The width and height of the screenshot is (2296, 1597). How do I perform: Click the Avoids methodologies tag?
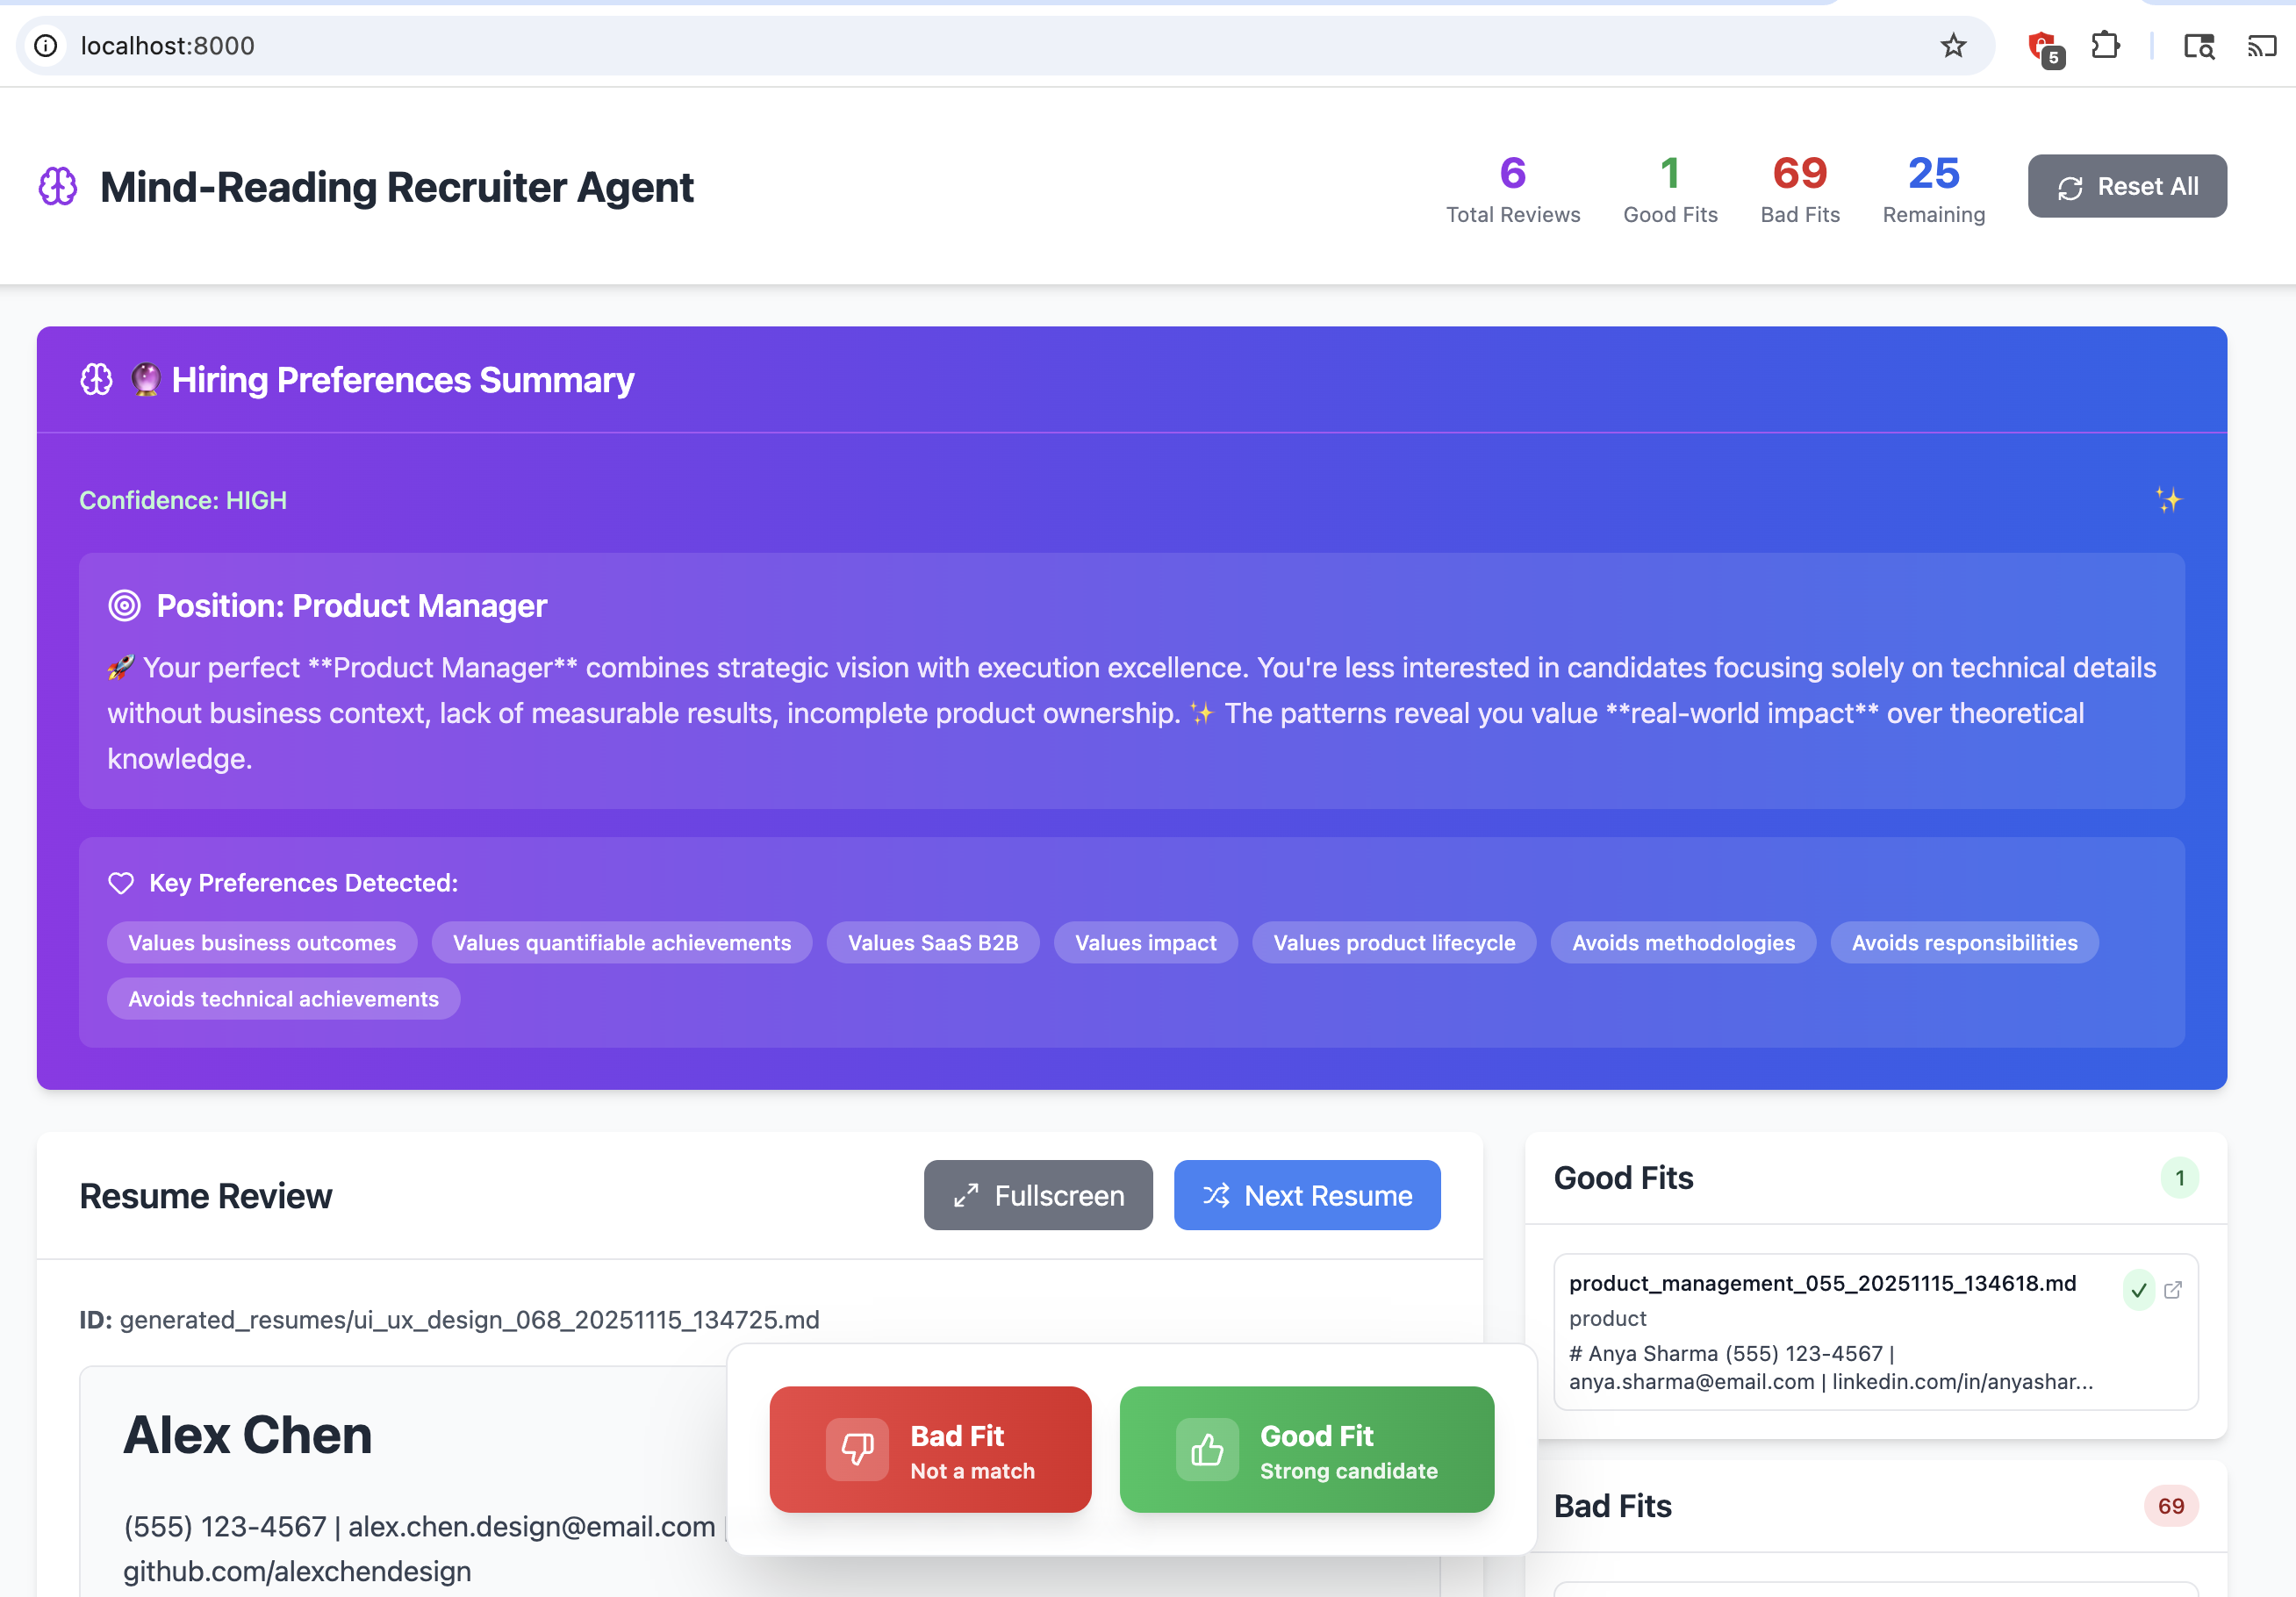click(x=1682, y=943)
